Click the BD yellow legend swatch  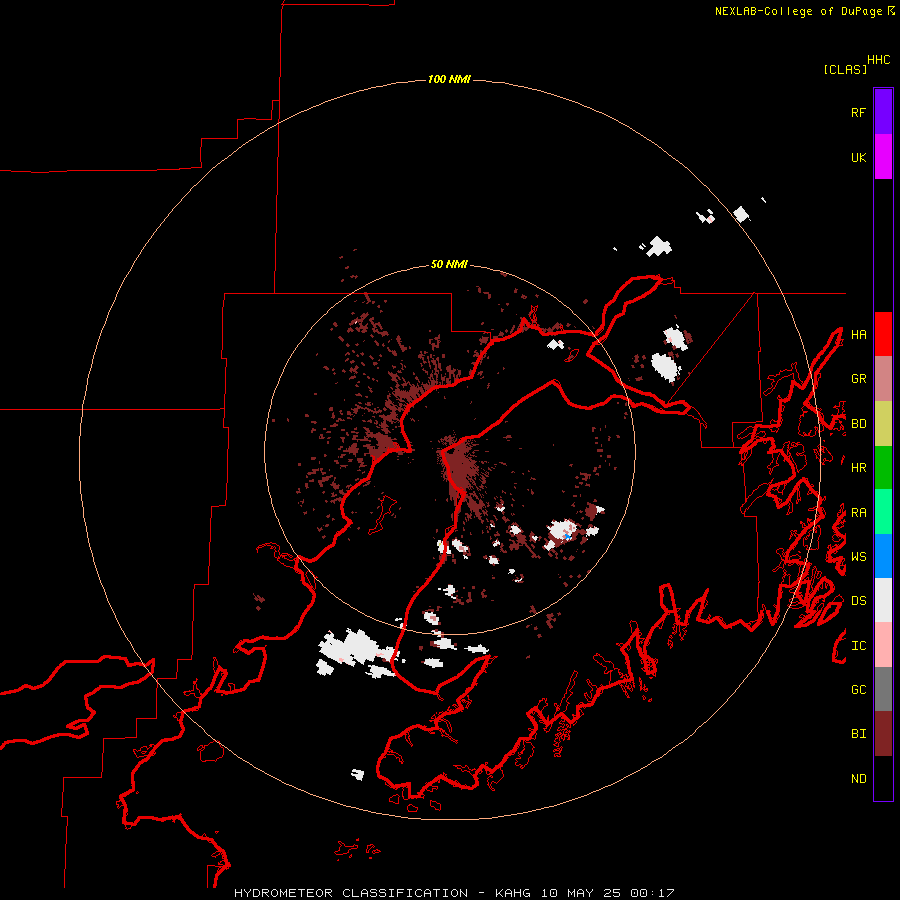(x=883, y=423)
